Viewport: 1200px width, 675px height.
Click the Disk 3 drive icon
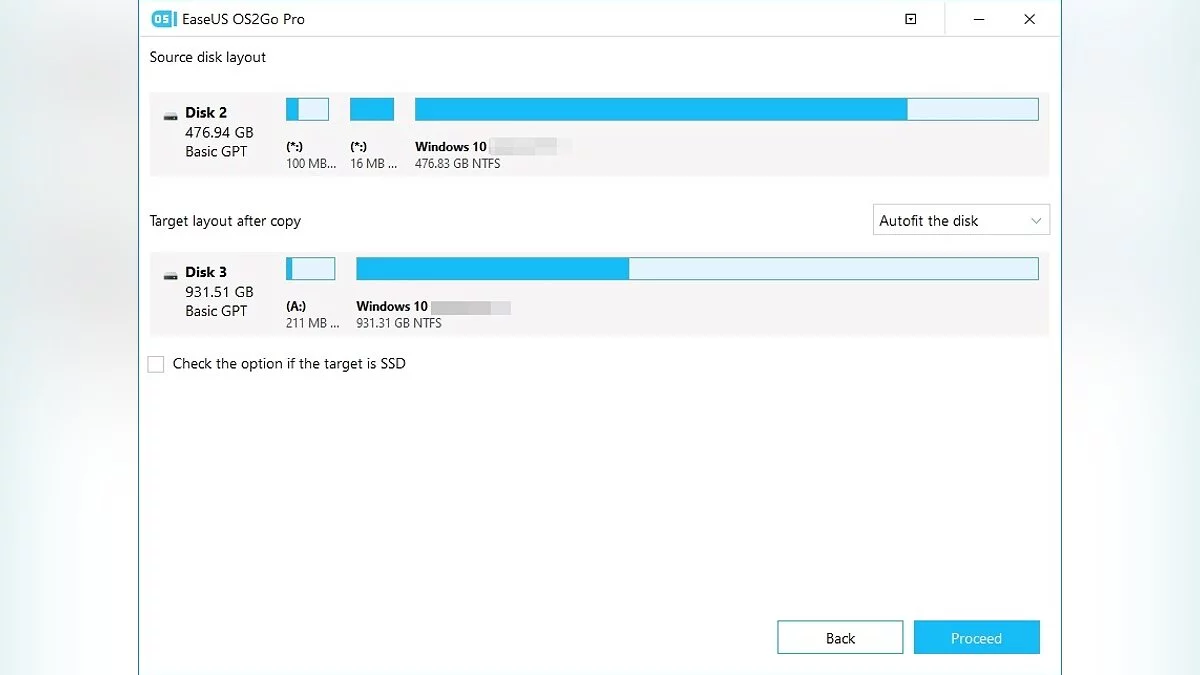[171, 274]
